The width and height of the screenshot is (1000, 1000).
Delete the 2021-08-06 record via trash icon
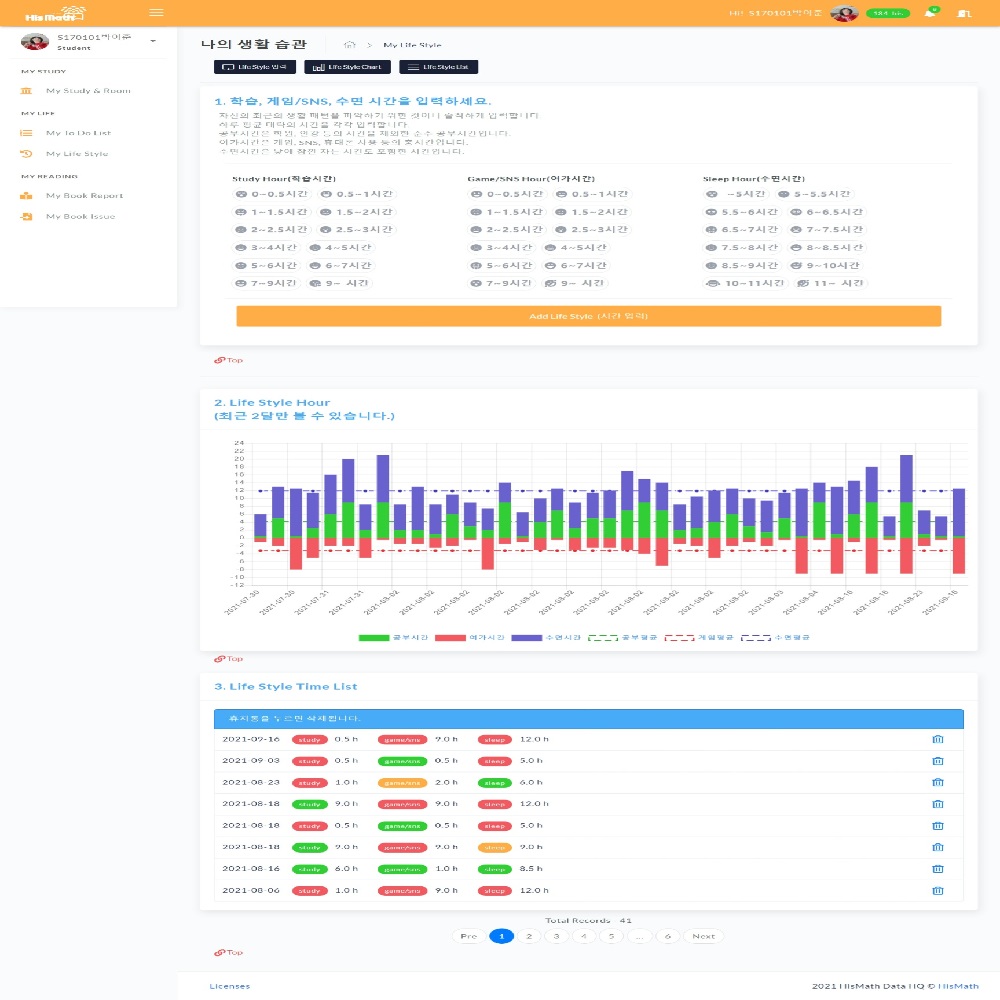937,890
